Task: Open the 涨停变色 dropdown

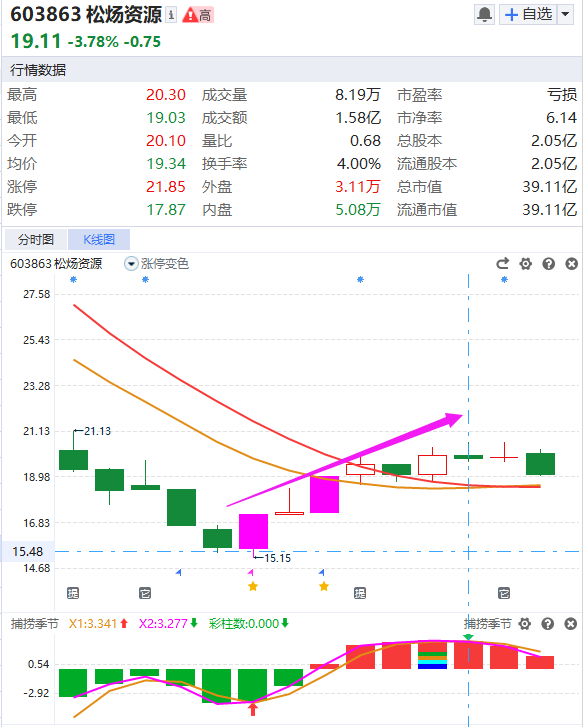Action: tap(156, 264)
